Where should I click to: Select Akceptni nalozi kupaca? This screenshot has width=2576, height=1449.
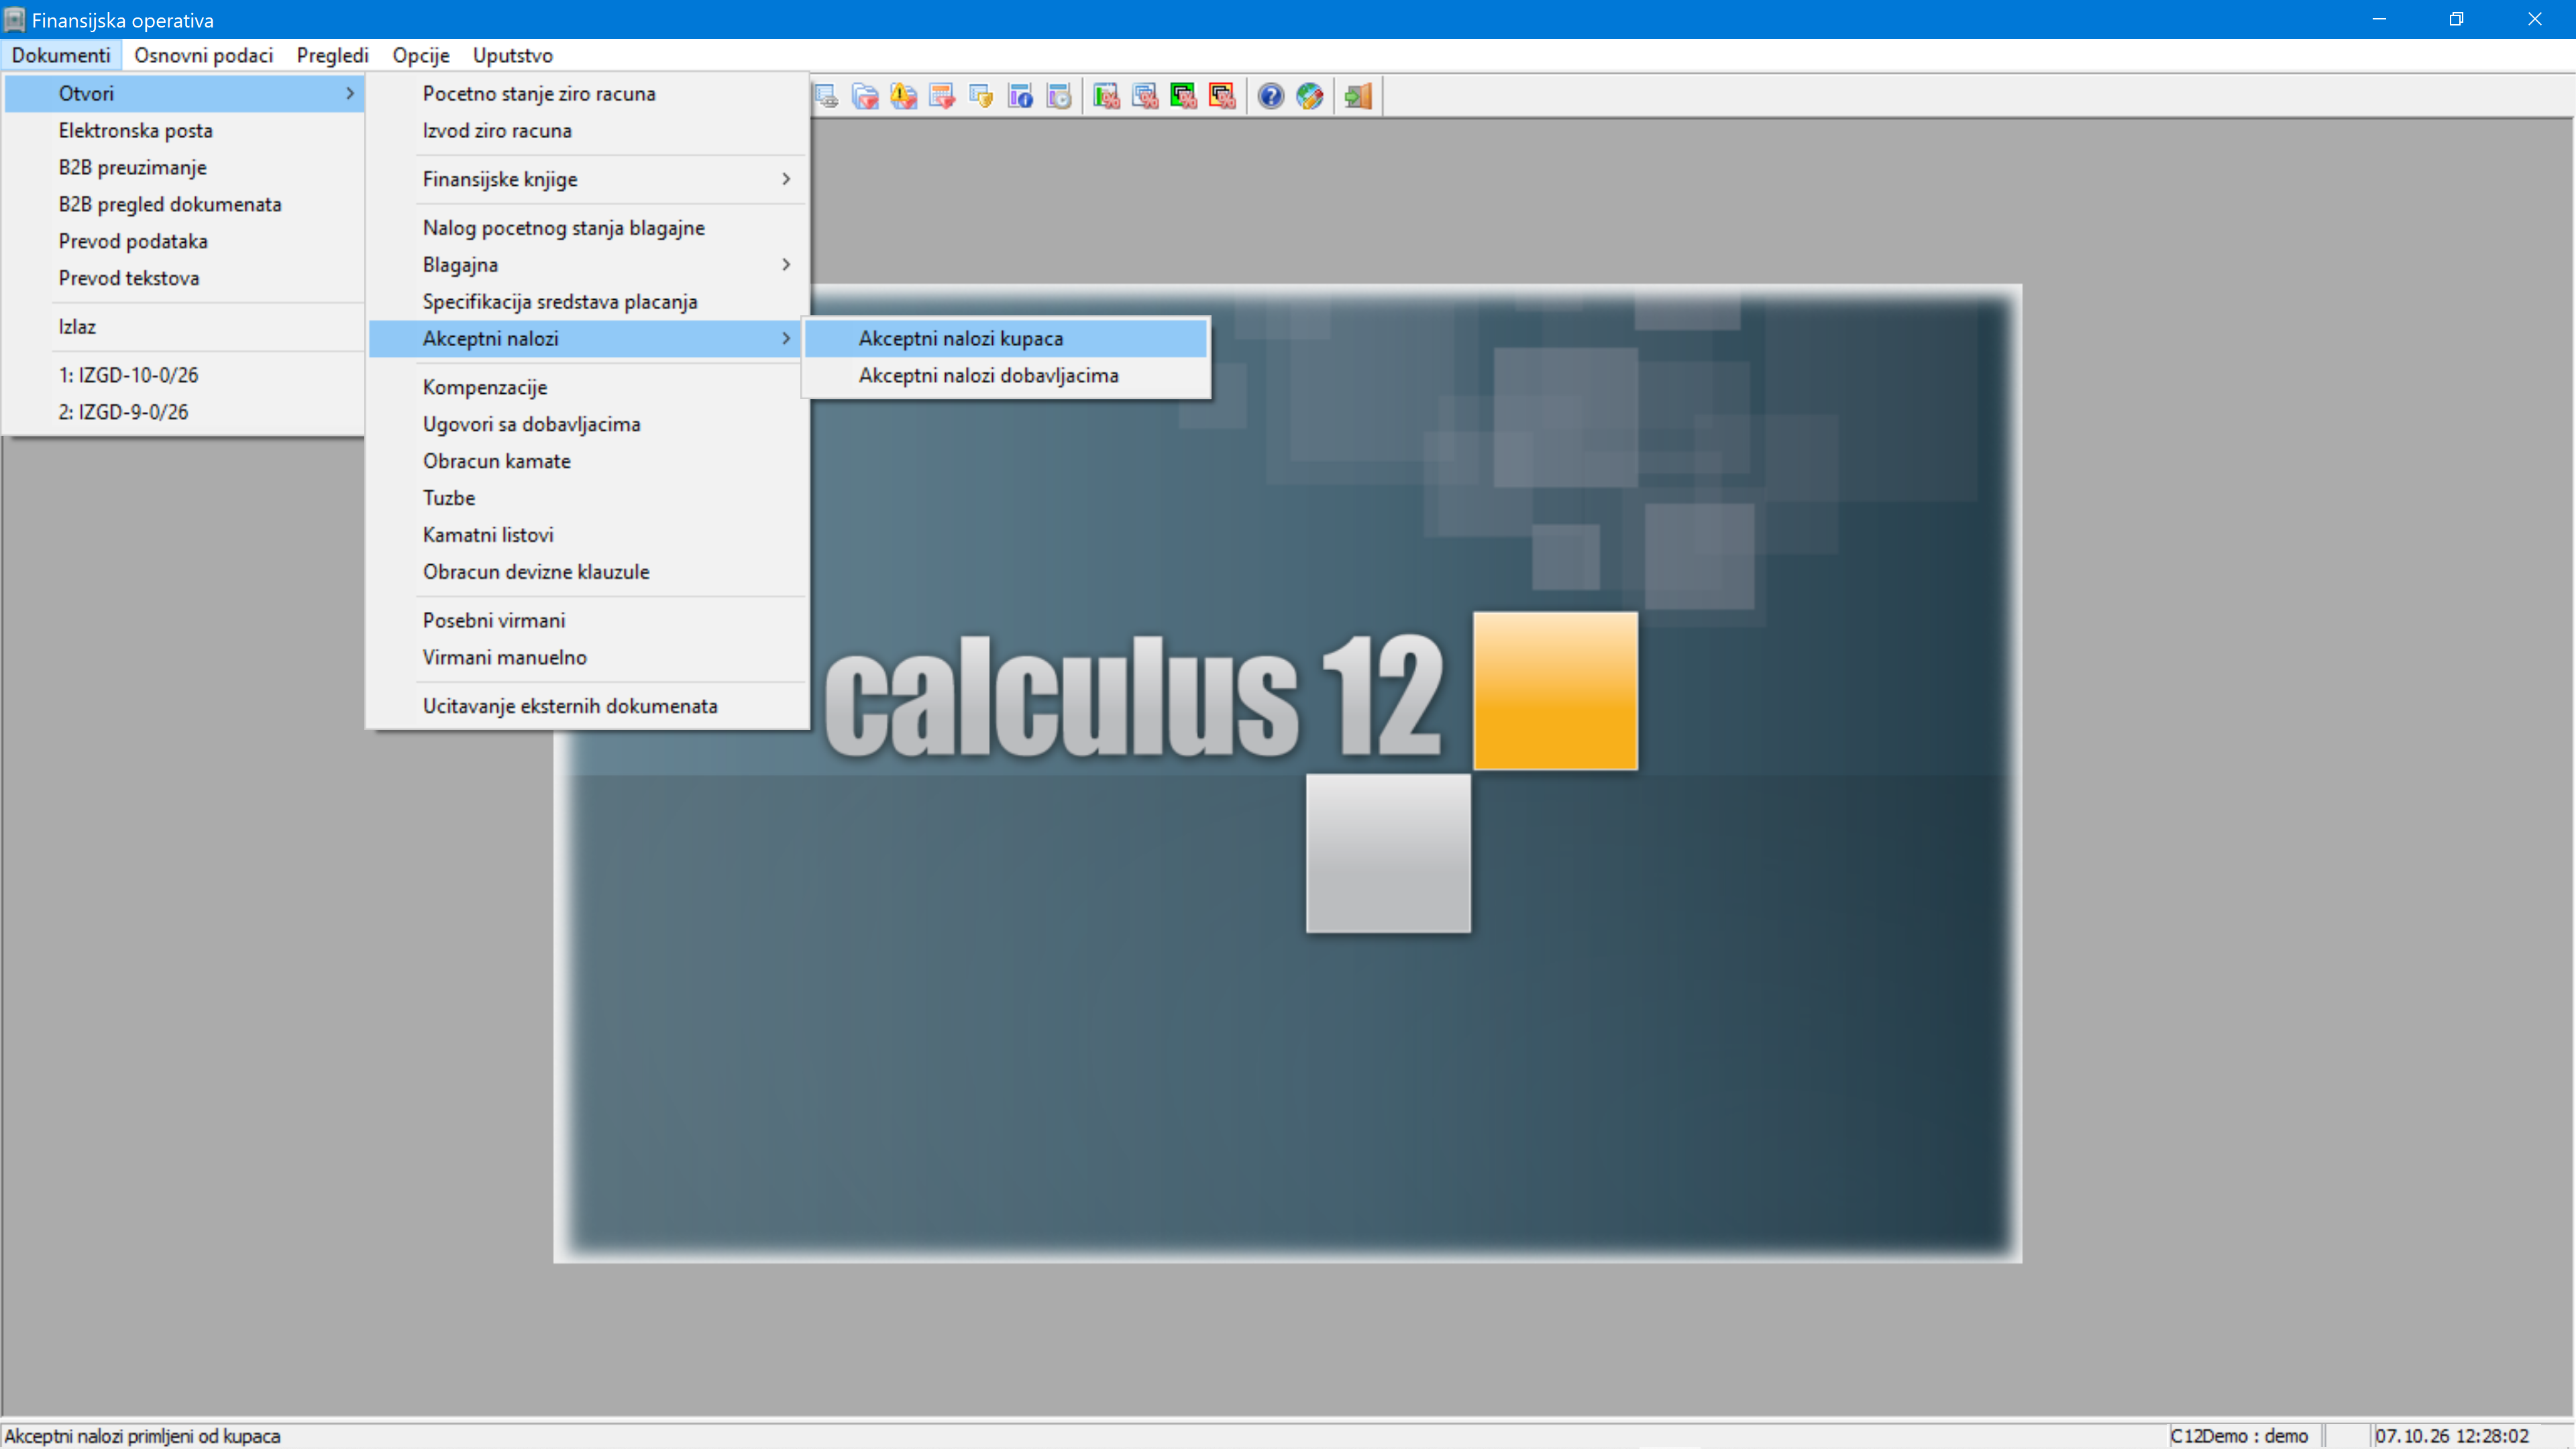(x=1006, y=339)
